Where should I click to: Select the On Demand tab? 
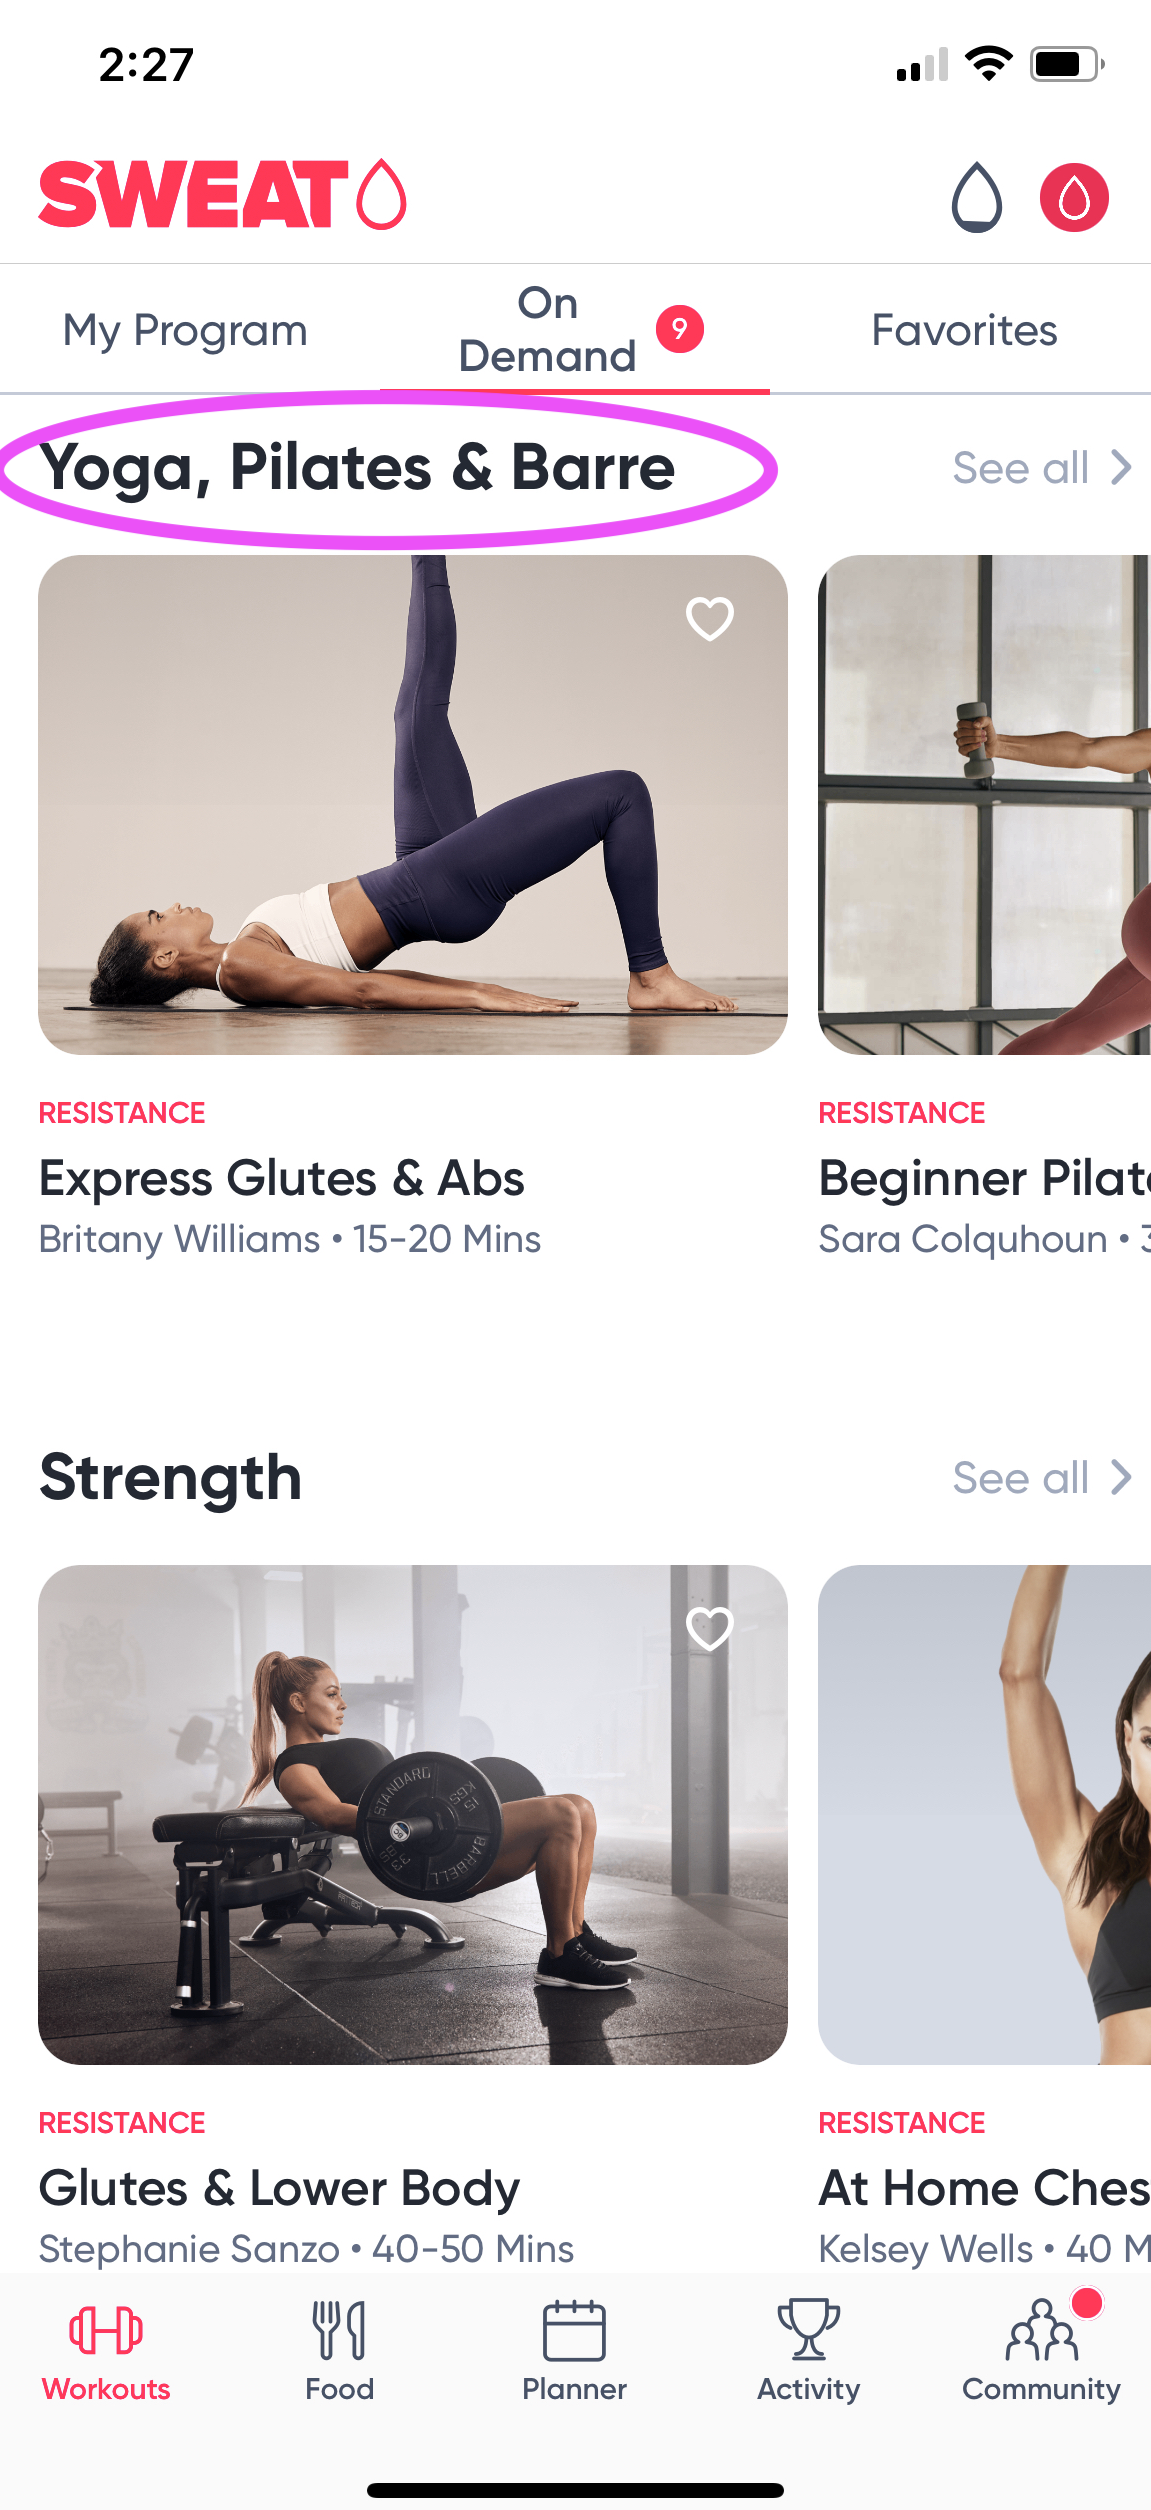(x=547, y=329)
